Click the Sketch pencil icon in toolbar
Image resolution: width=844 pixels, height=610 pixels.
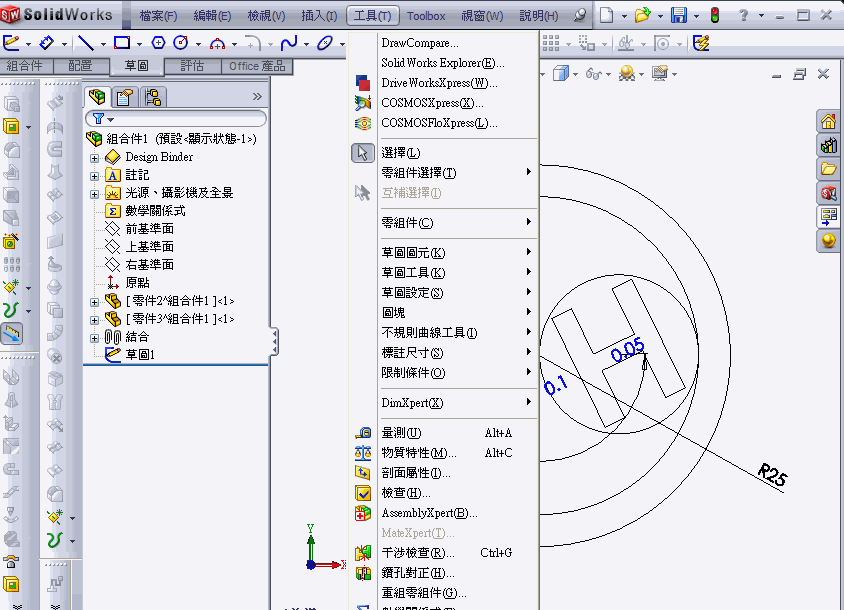(11, 43)
